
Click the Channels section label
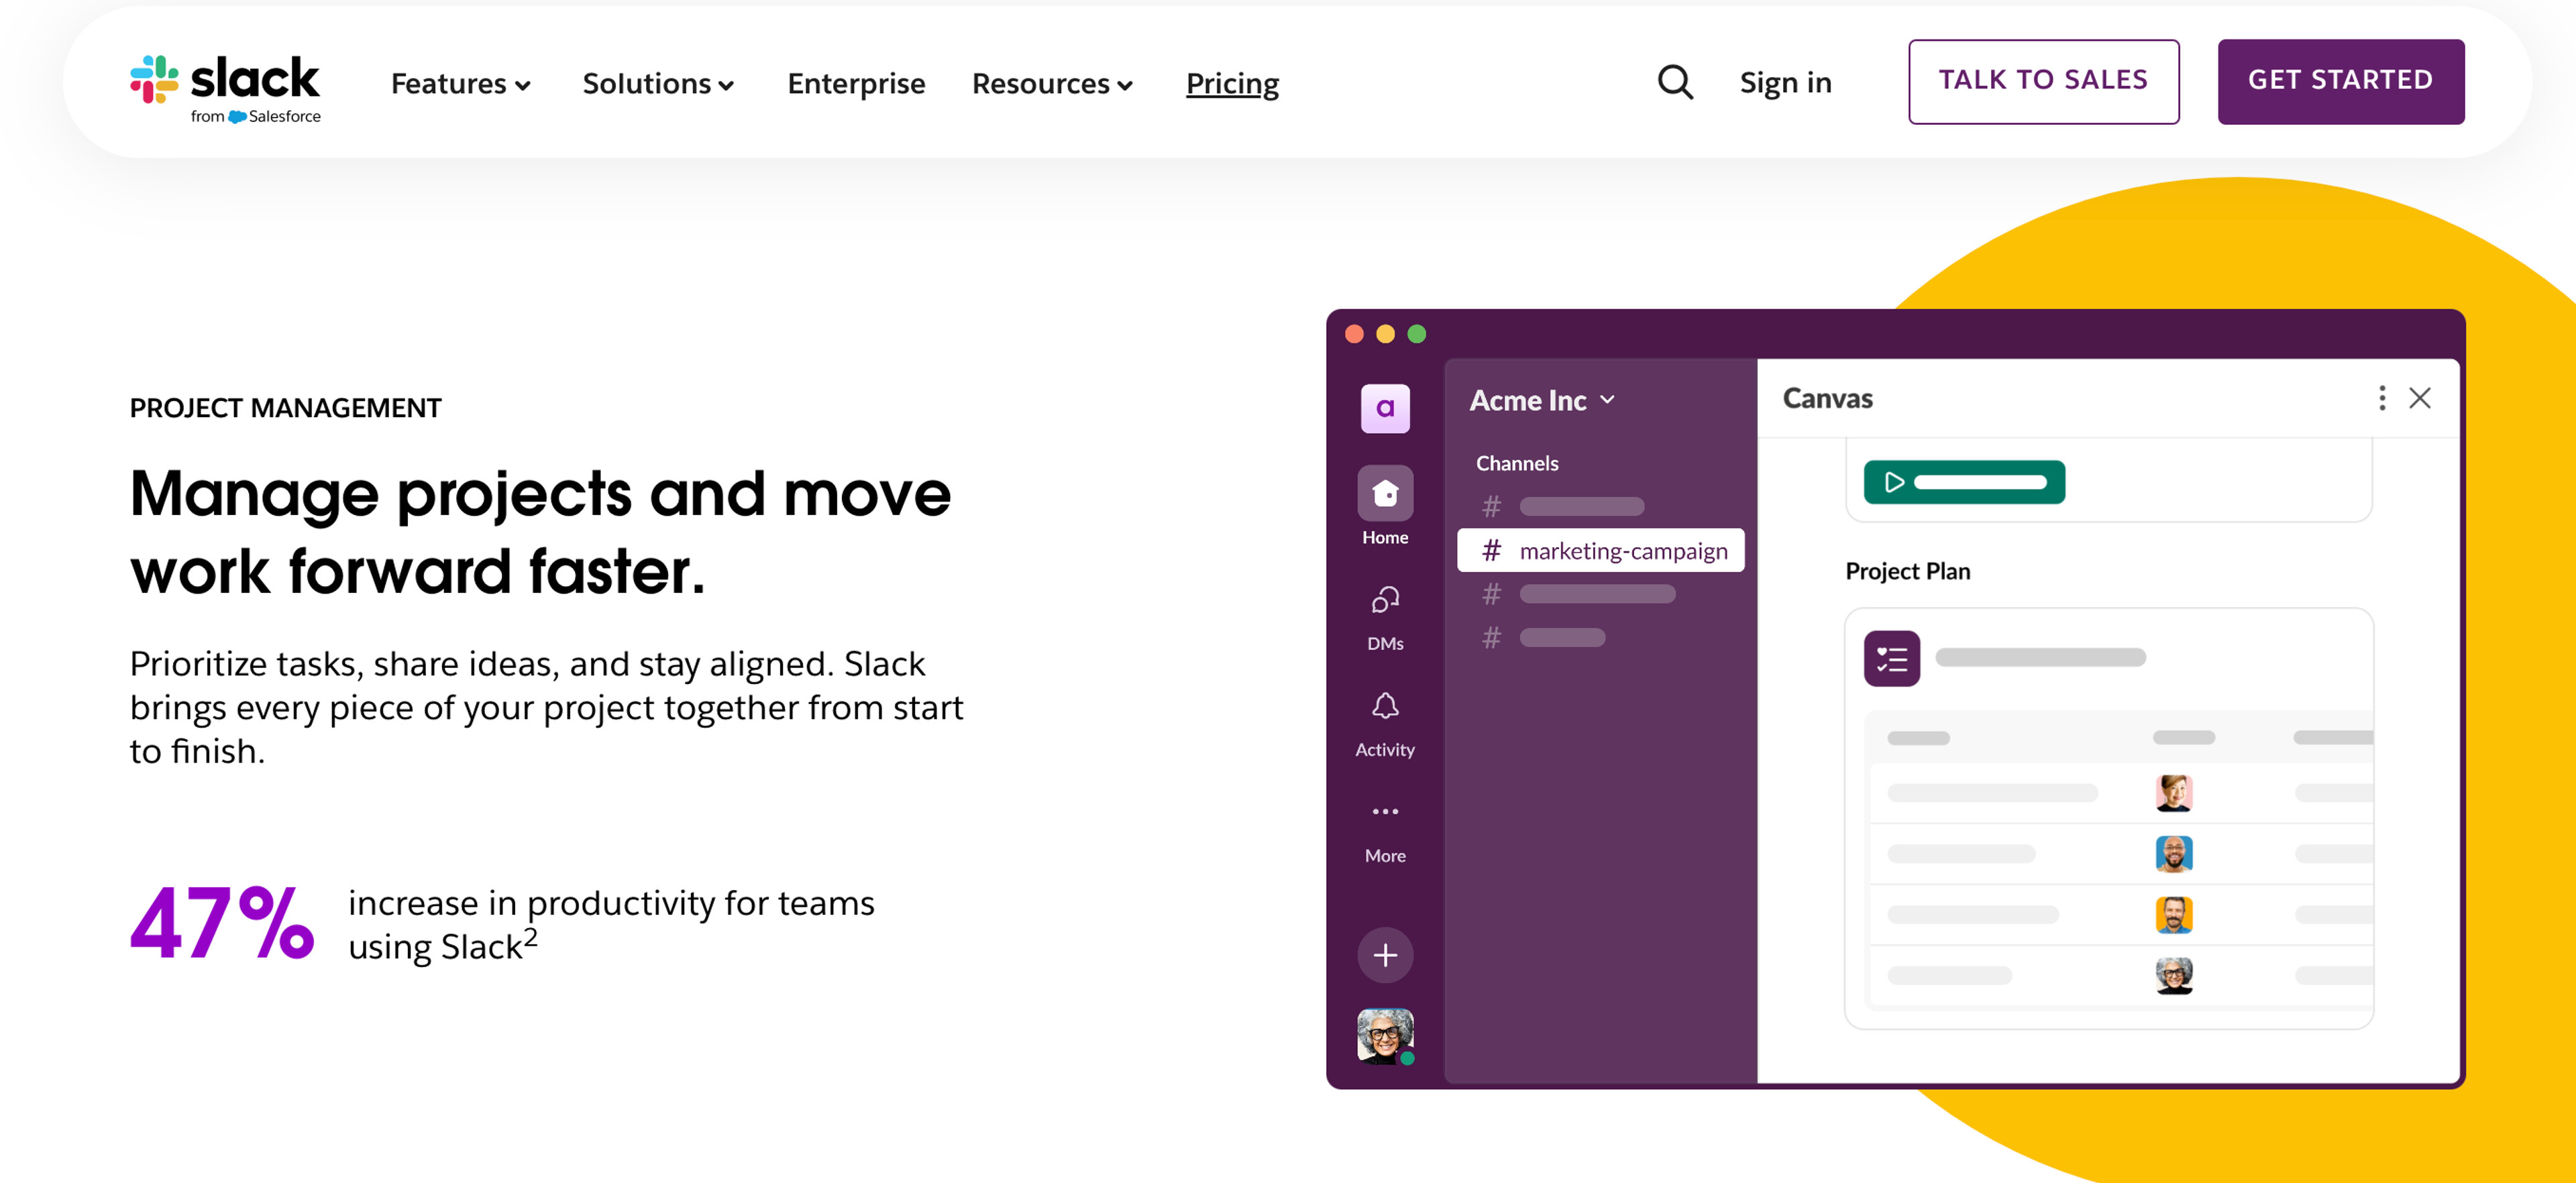[1517, 463]
